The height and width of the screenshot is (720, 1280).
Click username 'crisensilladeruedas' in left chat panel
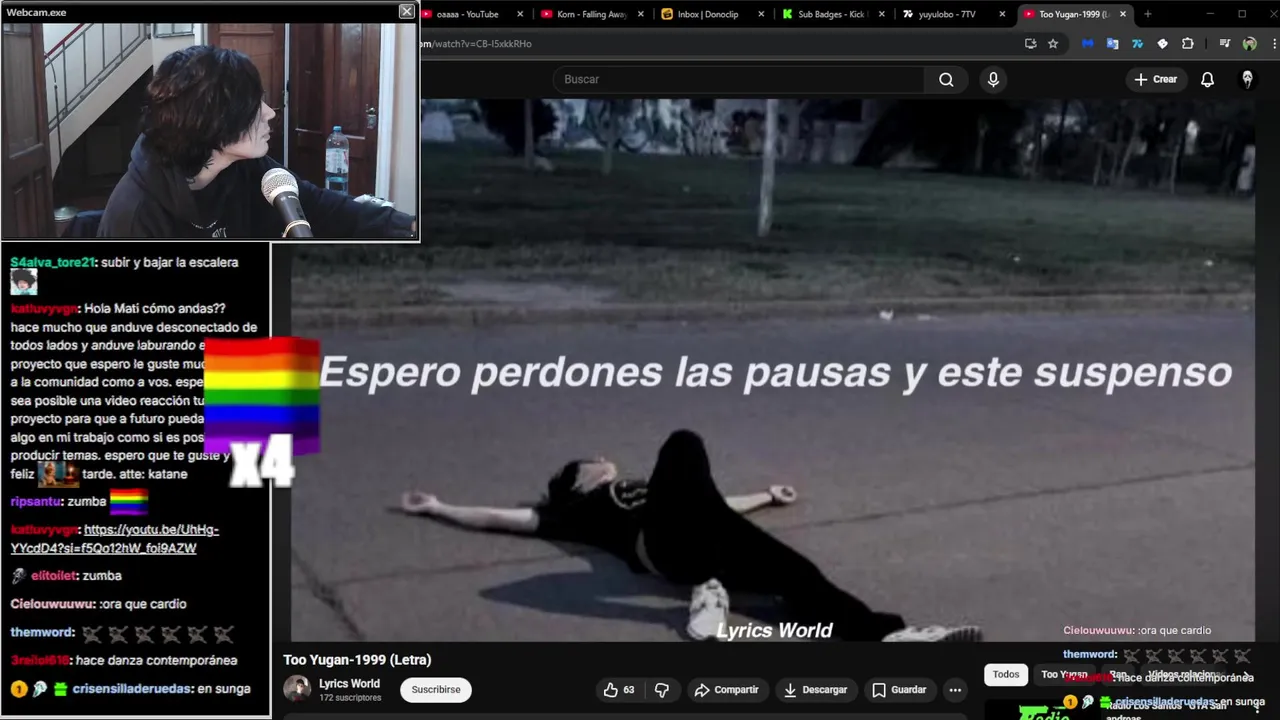(x=131, y=688)
